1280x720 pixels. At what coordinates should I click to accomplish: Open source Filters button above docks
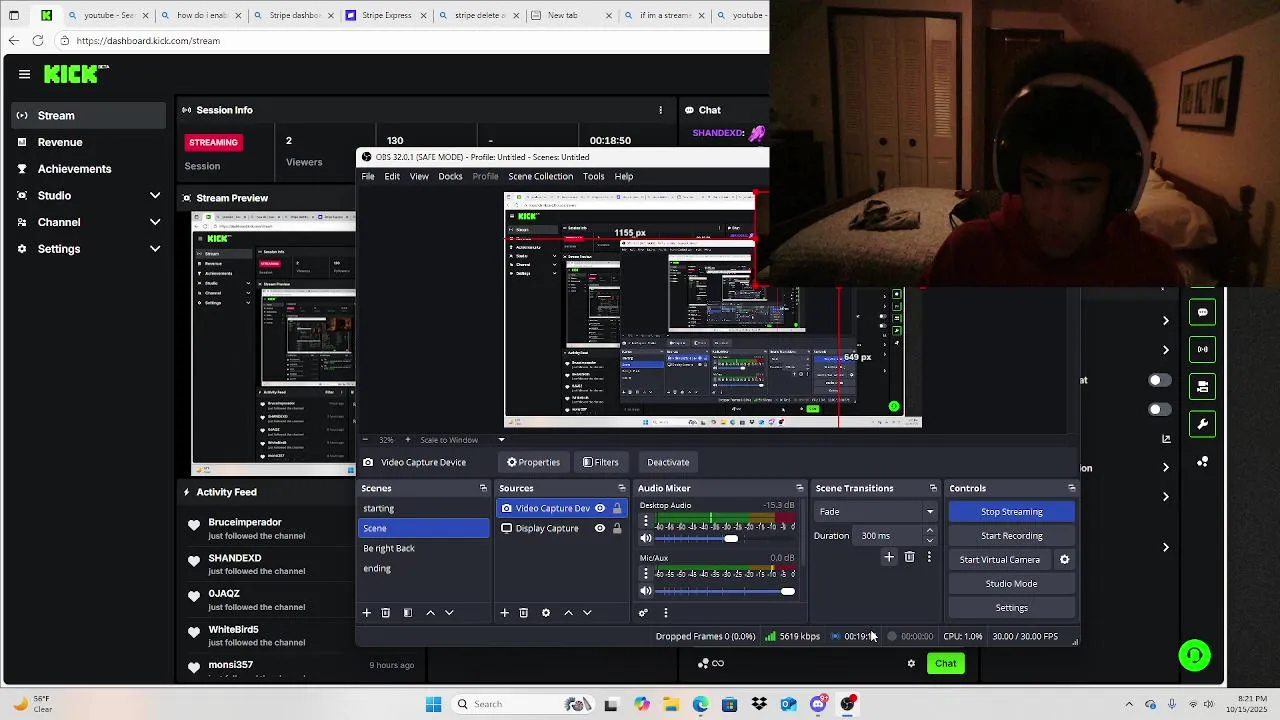coord(600,462)
